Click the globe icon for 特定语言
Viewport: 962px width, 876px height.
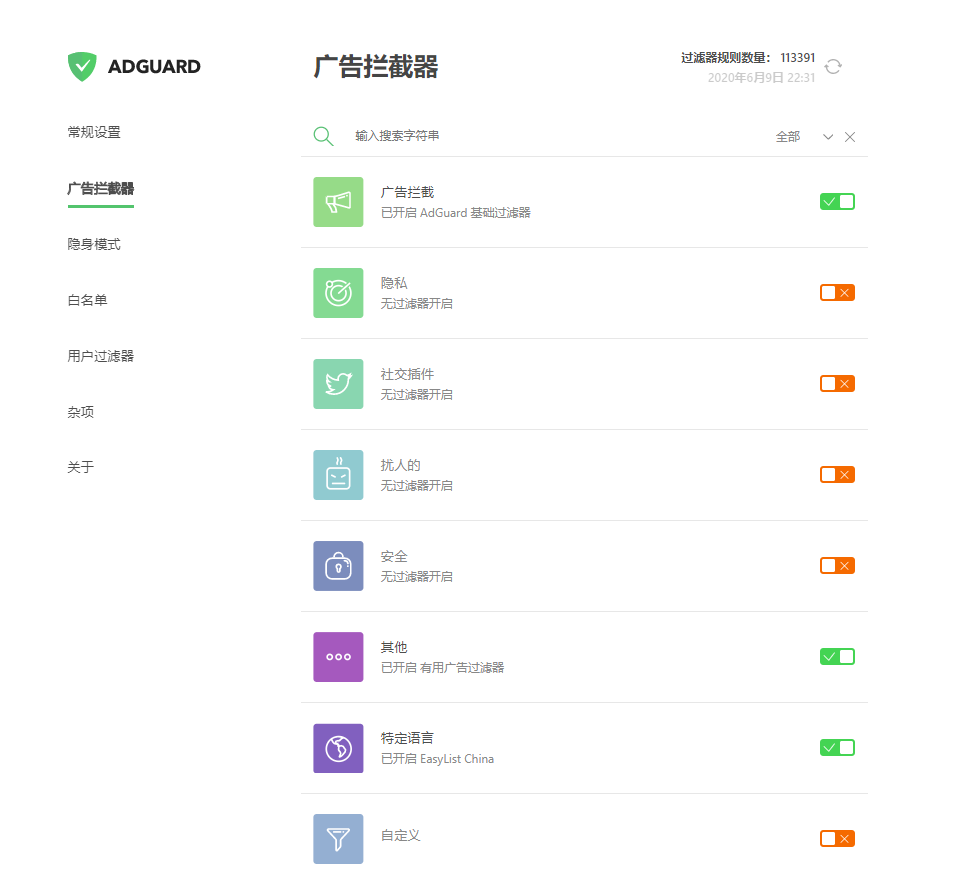tap(338, 748)
